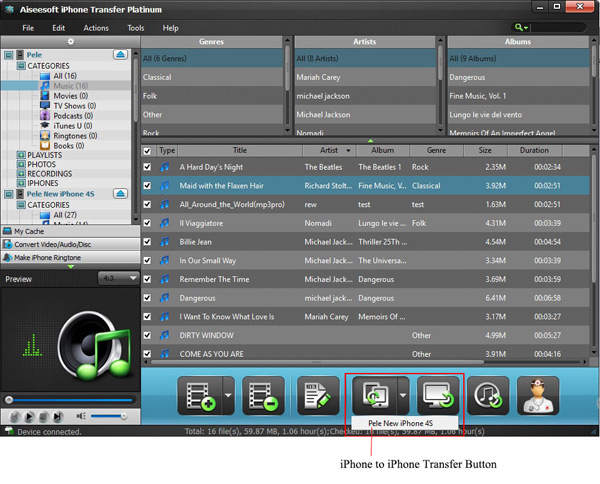Uncheck Remember The Time track
The width and height of the screenshot is (600, 484).
[x=147, y=279]
